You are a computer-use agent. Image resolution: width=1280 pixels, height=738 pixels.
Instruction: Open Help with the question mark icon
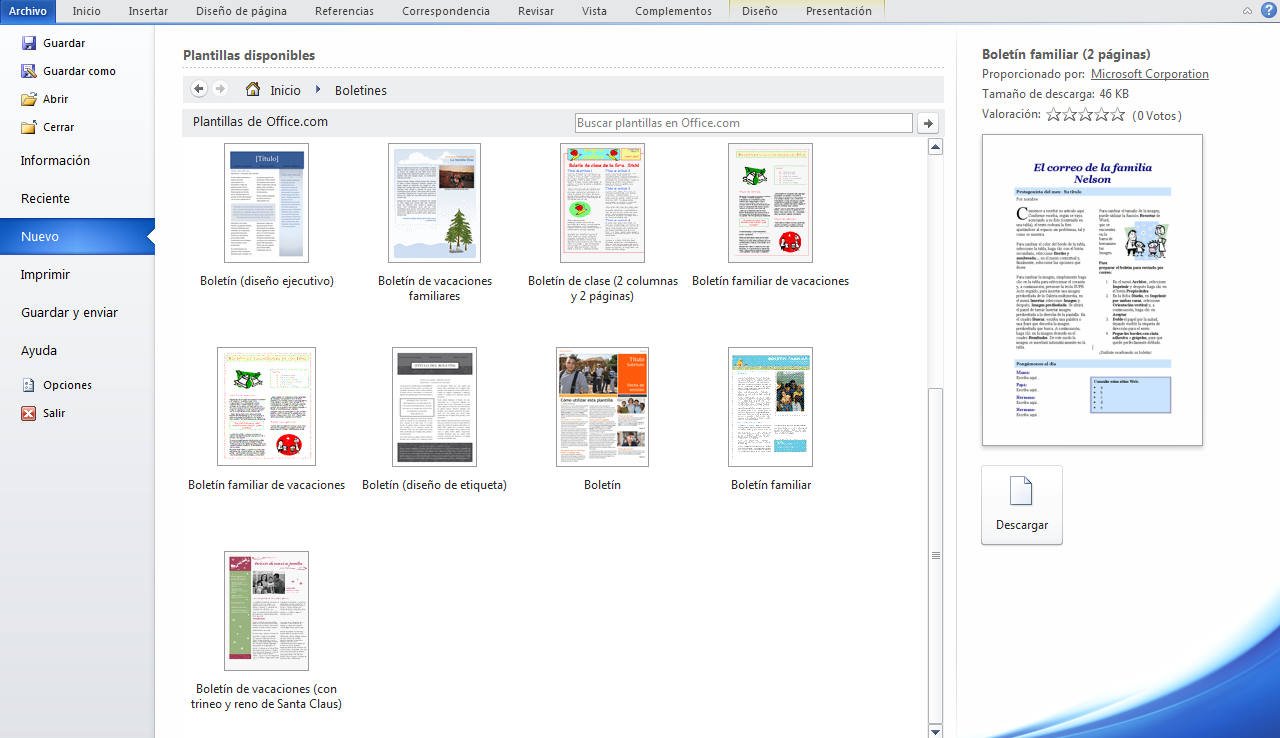[x=1269, y=10]
